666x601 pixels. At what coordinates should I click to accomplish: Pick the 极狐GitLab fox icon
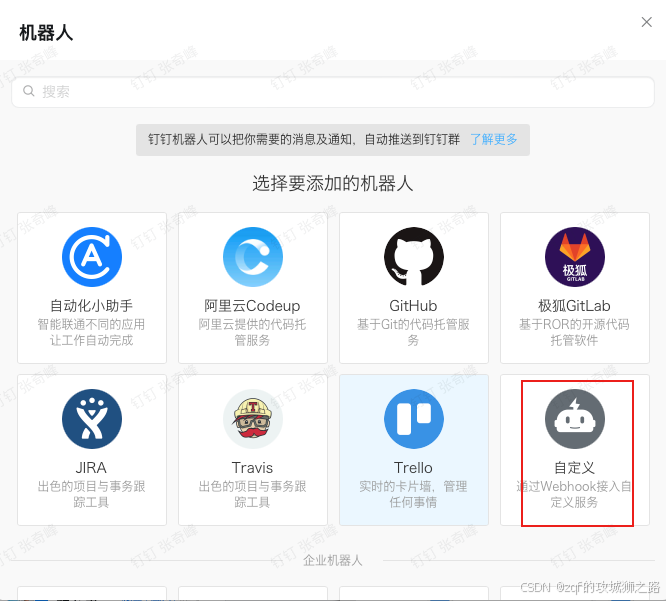(575, 257)
